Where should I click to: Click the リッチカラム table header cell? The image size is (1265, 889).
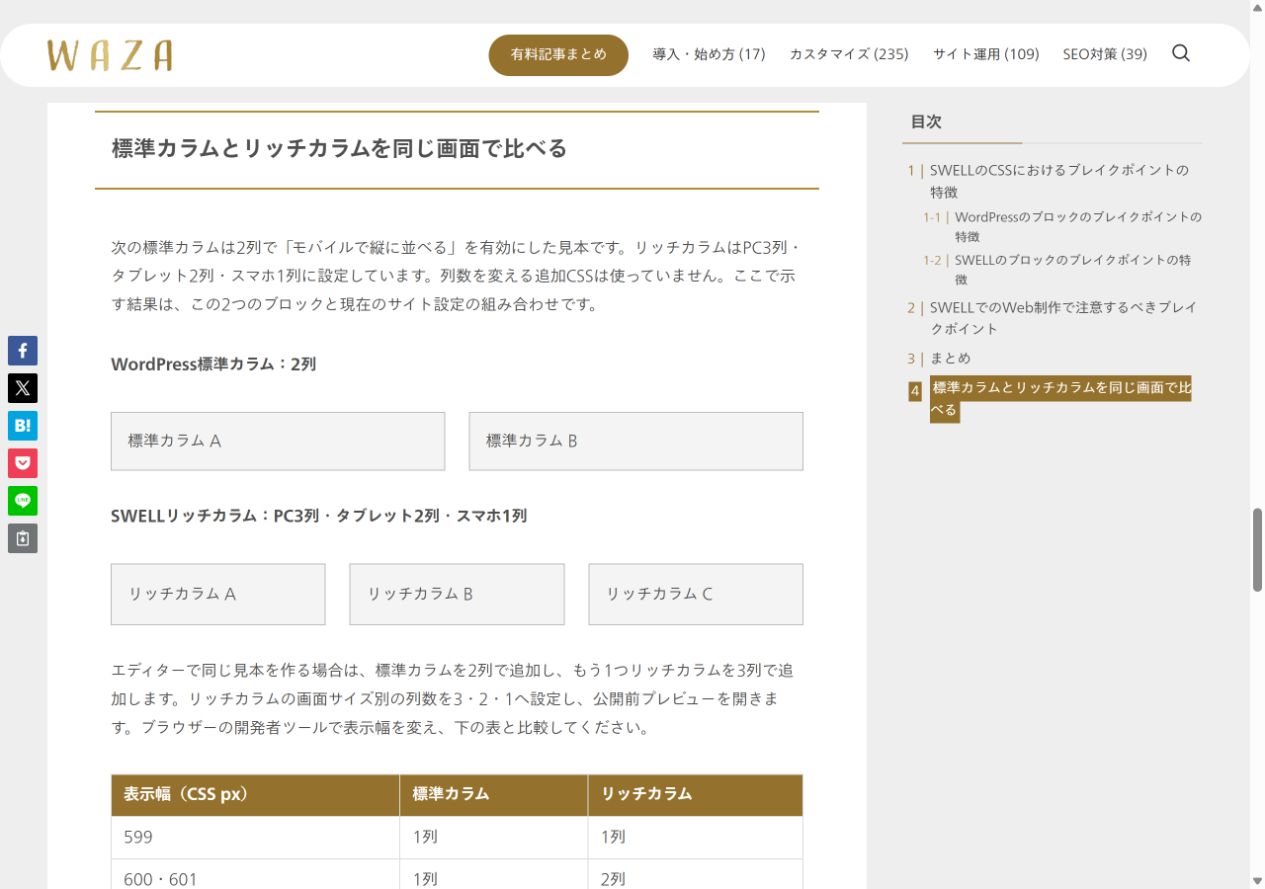click(696, 795)
